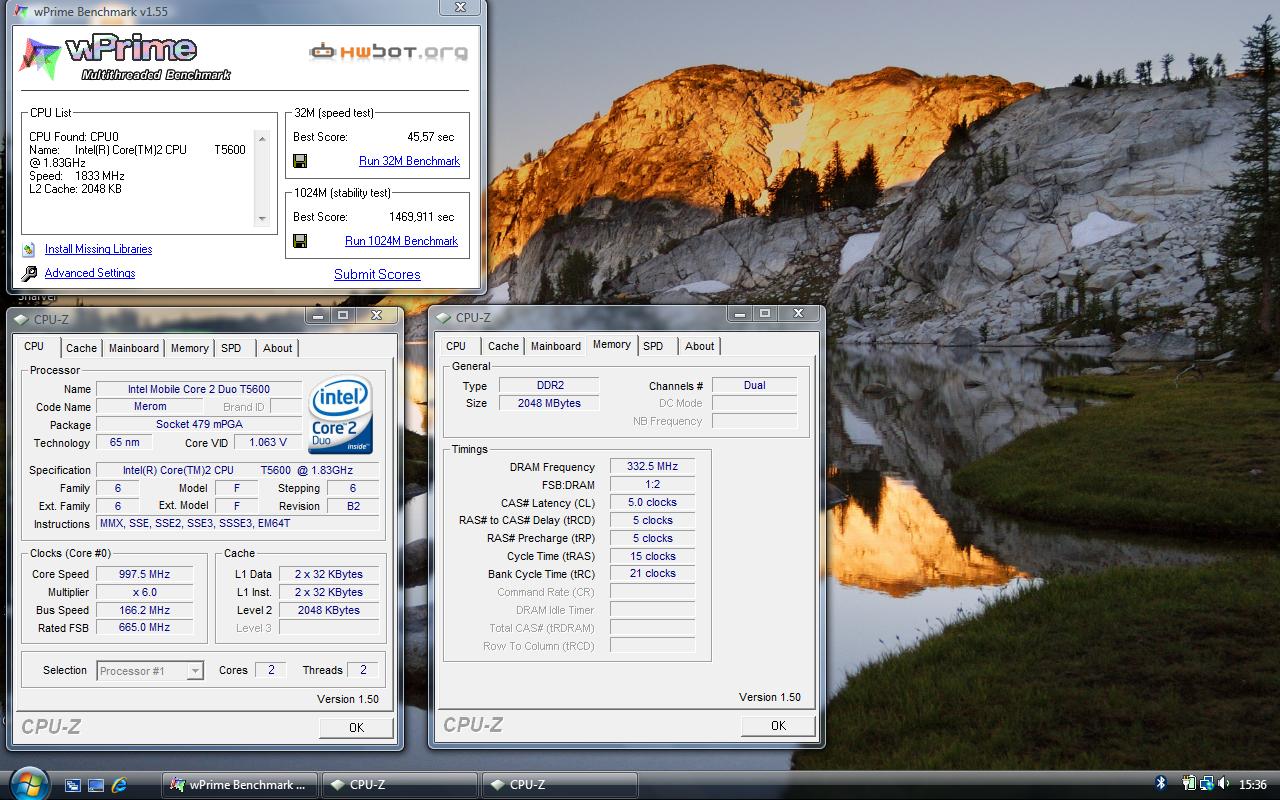Viewport: 1280px width, 800px height.
Task: Switch to Cache tab in right CPU-Z window
Action: click(x=503, y=346)
